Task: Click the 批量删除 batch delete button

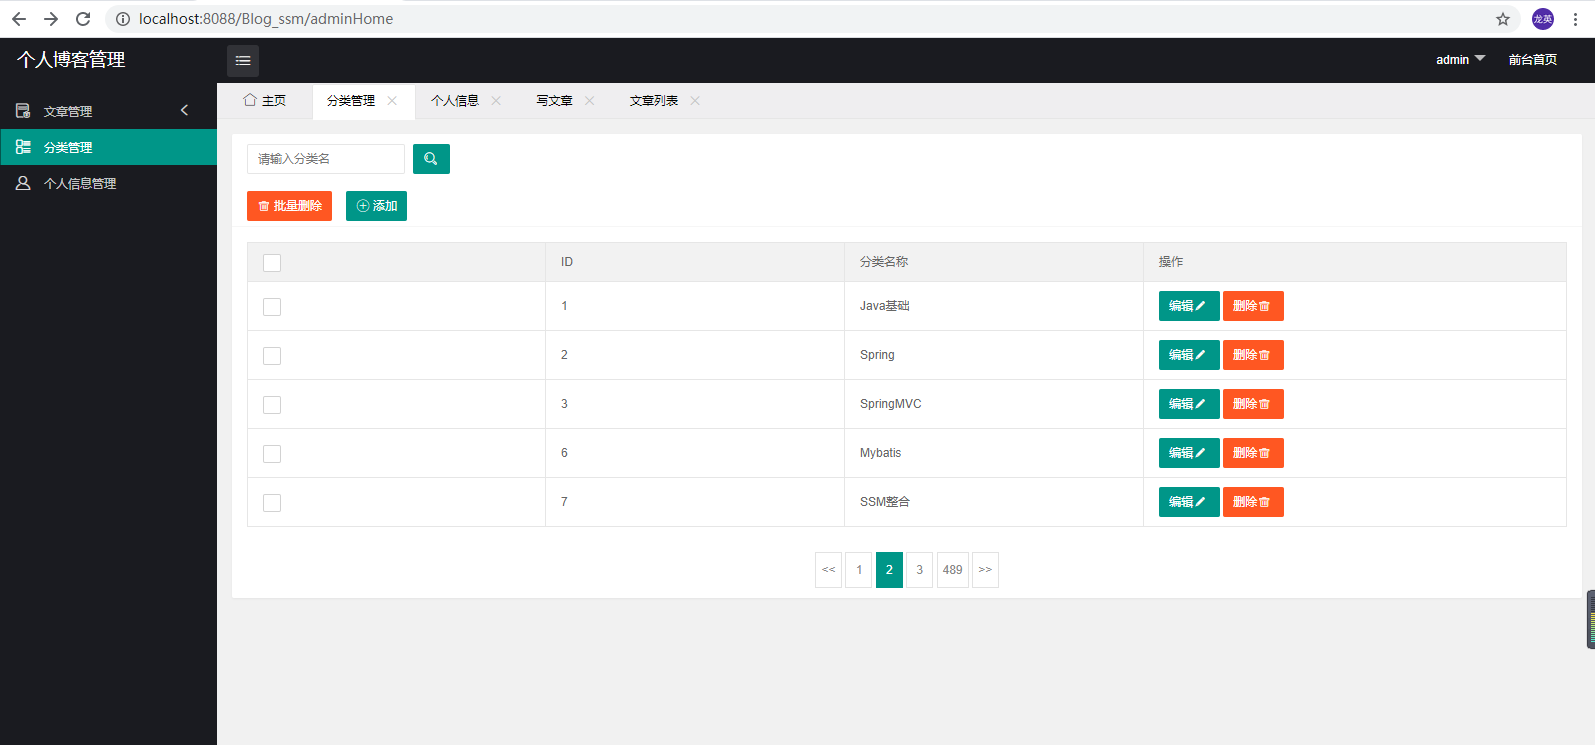Action: (289, 206)
